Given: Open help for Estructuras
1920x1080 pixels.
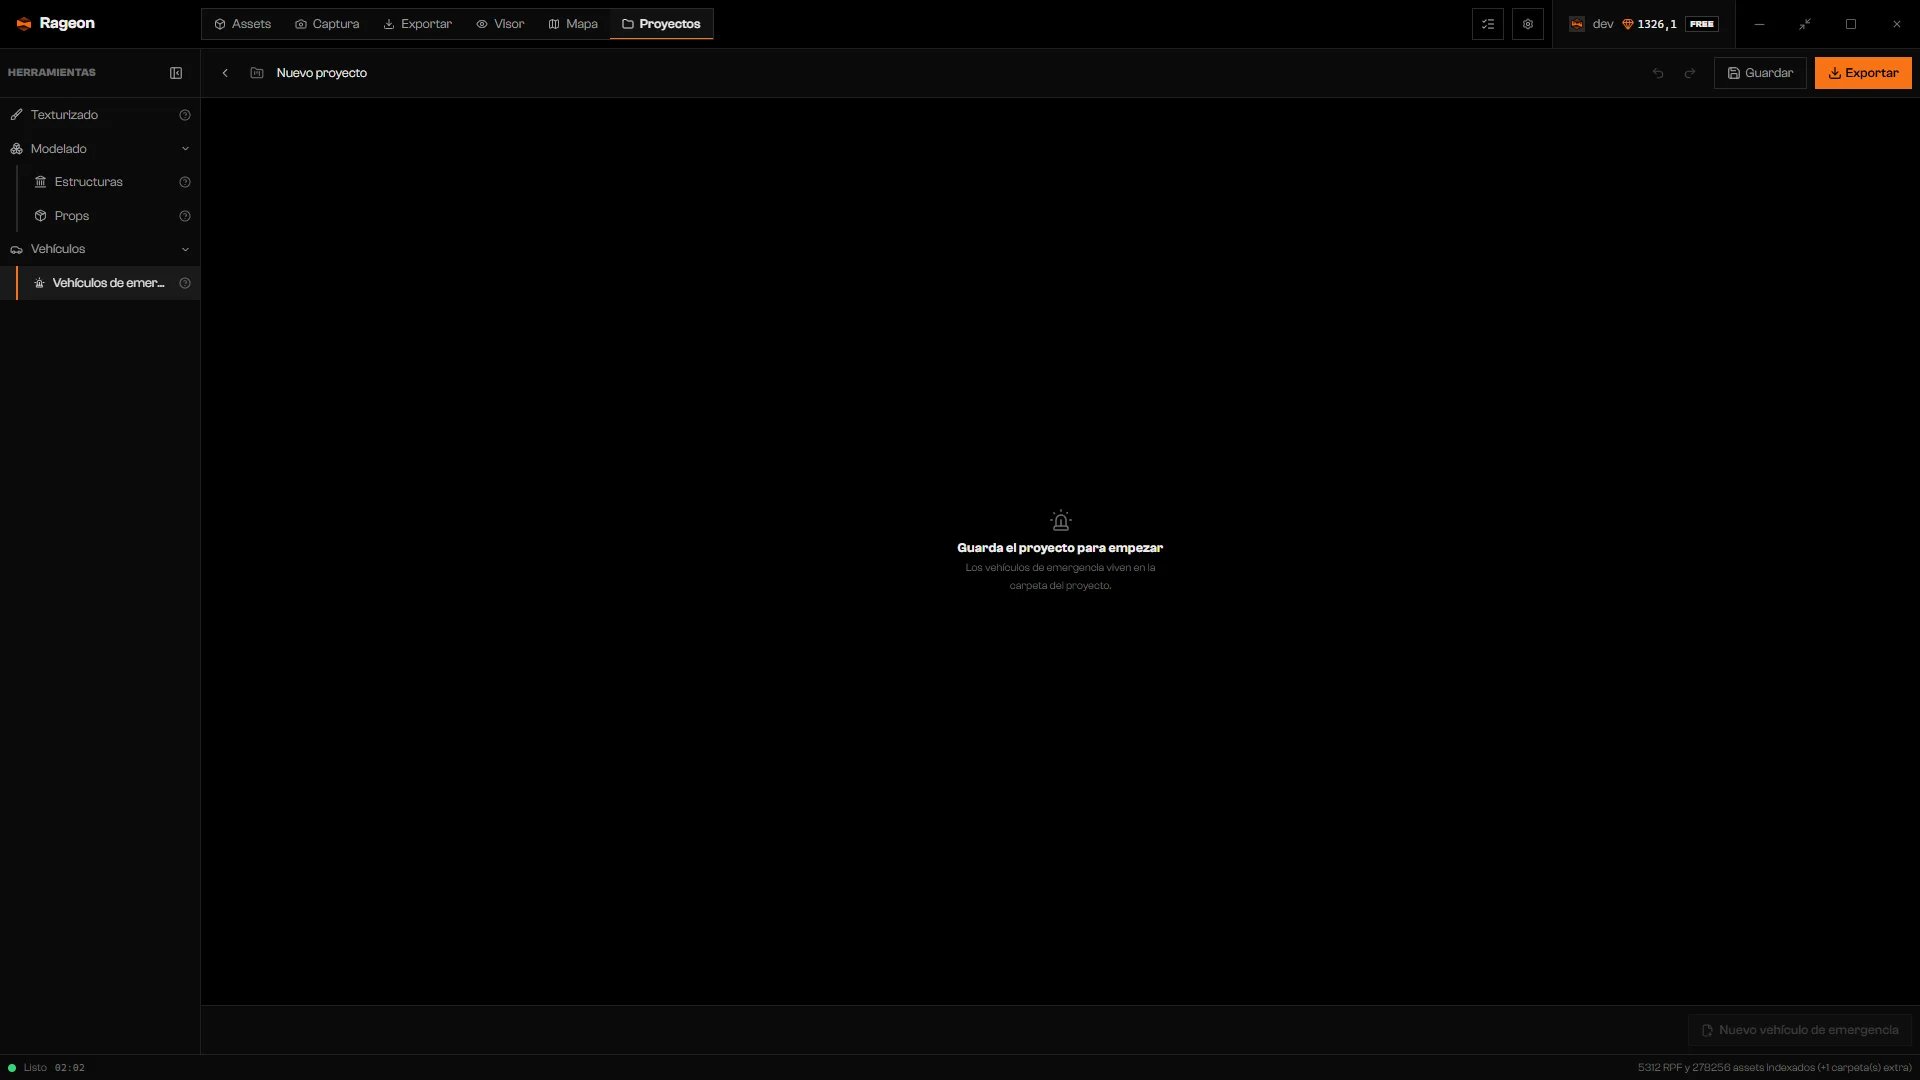Looking at the screenshot, I should pos(185,182).
